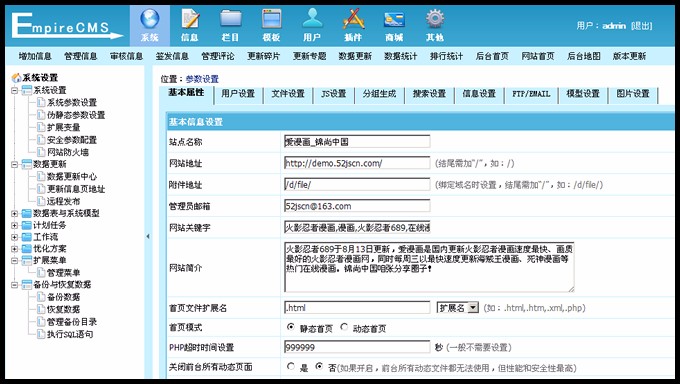Collapse the sidebar using splitter arrow
The height and width of the screenshot is (384, 680).
tap(148, 236)
